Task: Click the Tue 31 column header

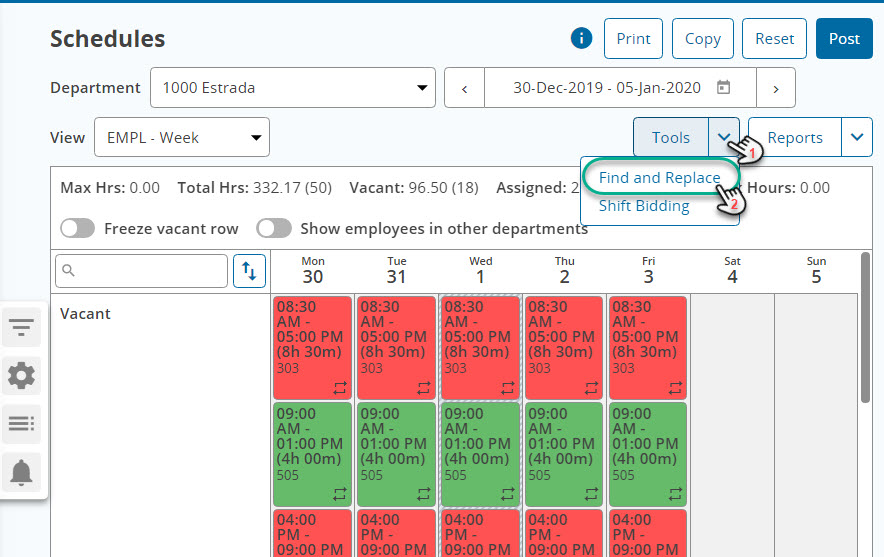Action: tap(396, 270)
